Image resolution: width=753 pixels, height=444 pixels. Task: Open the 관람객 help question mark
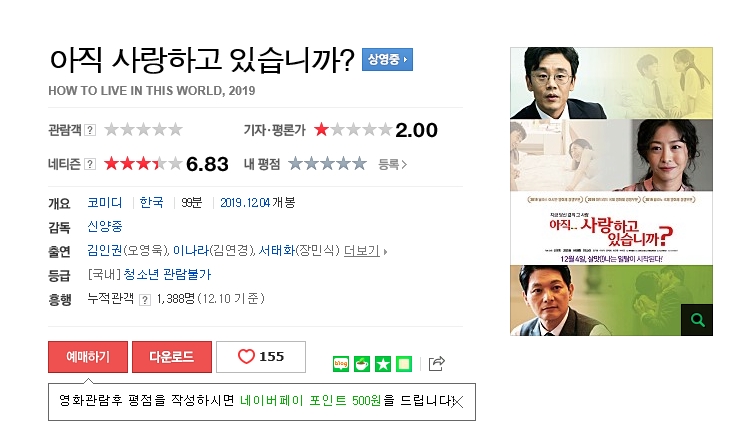[90, 130]
